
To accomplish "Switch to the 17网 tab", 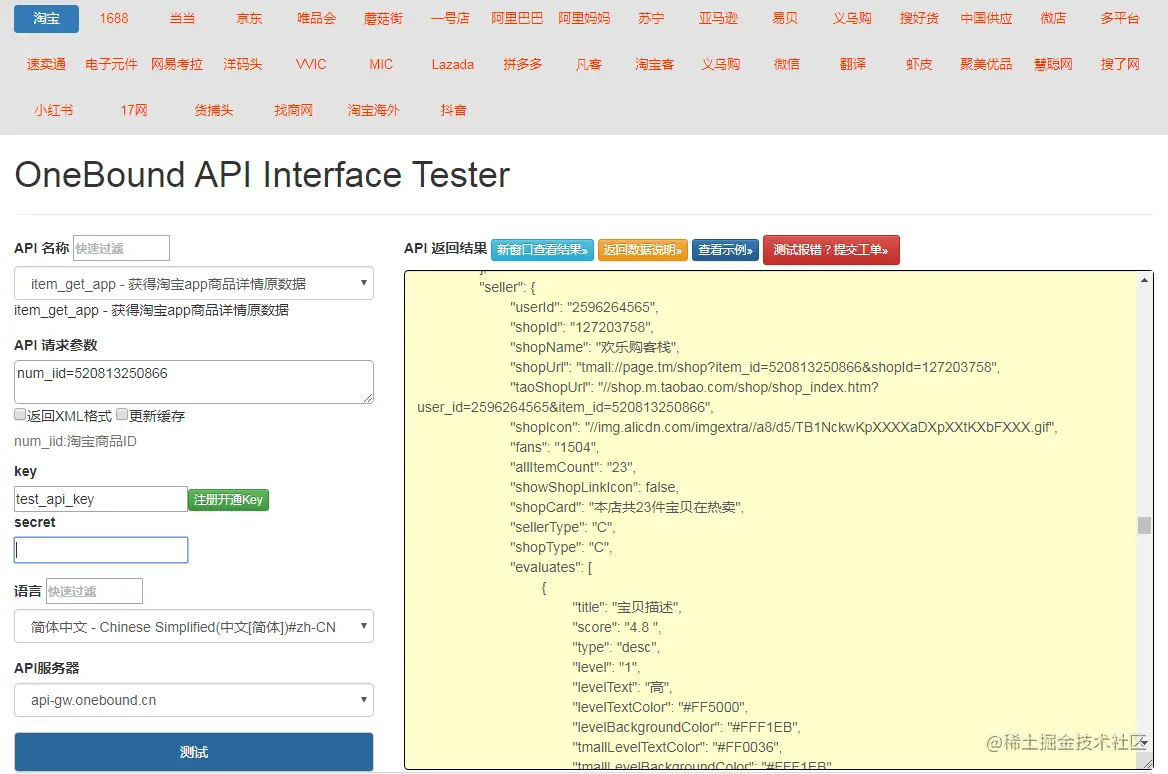I will 134,110.
